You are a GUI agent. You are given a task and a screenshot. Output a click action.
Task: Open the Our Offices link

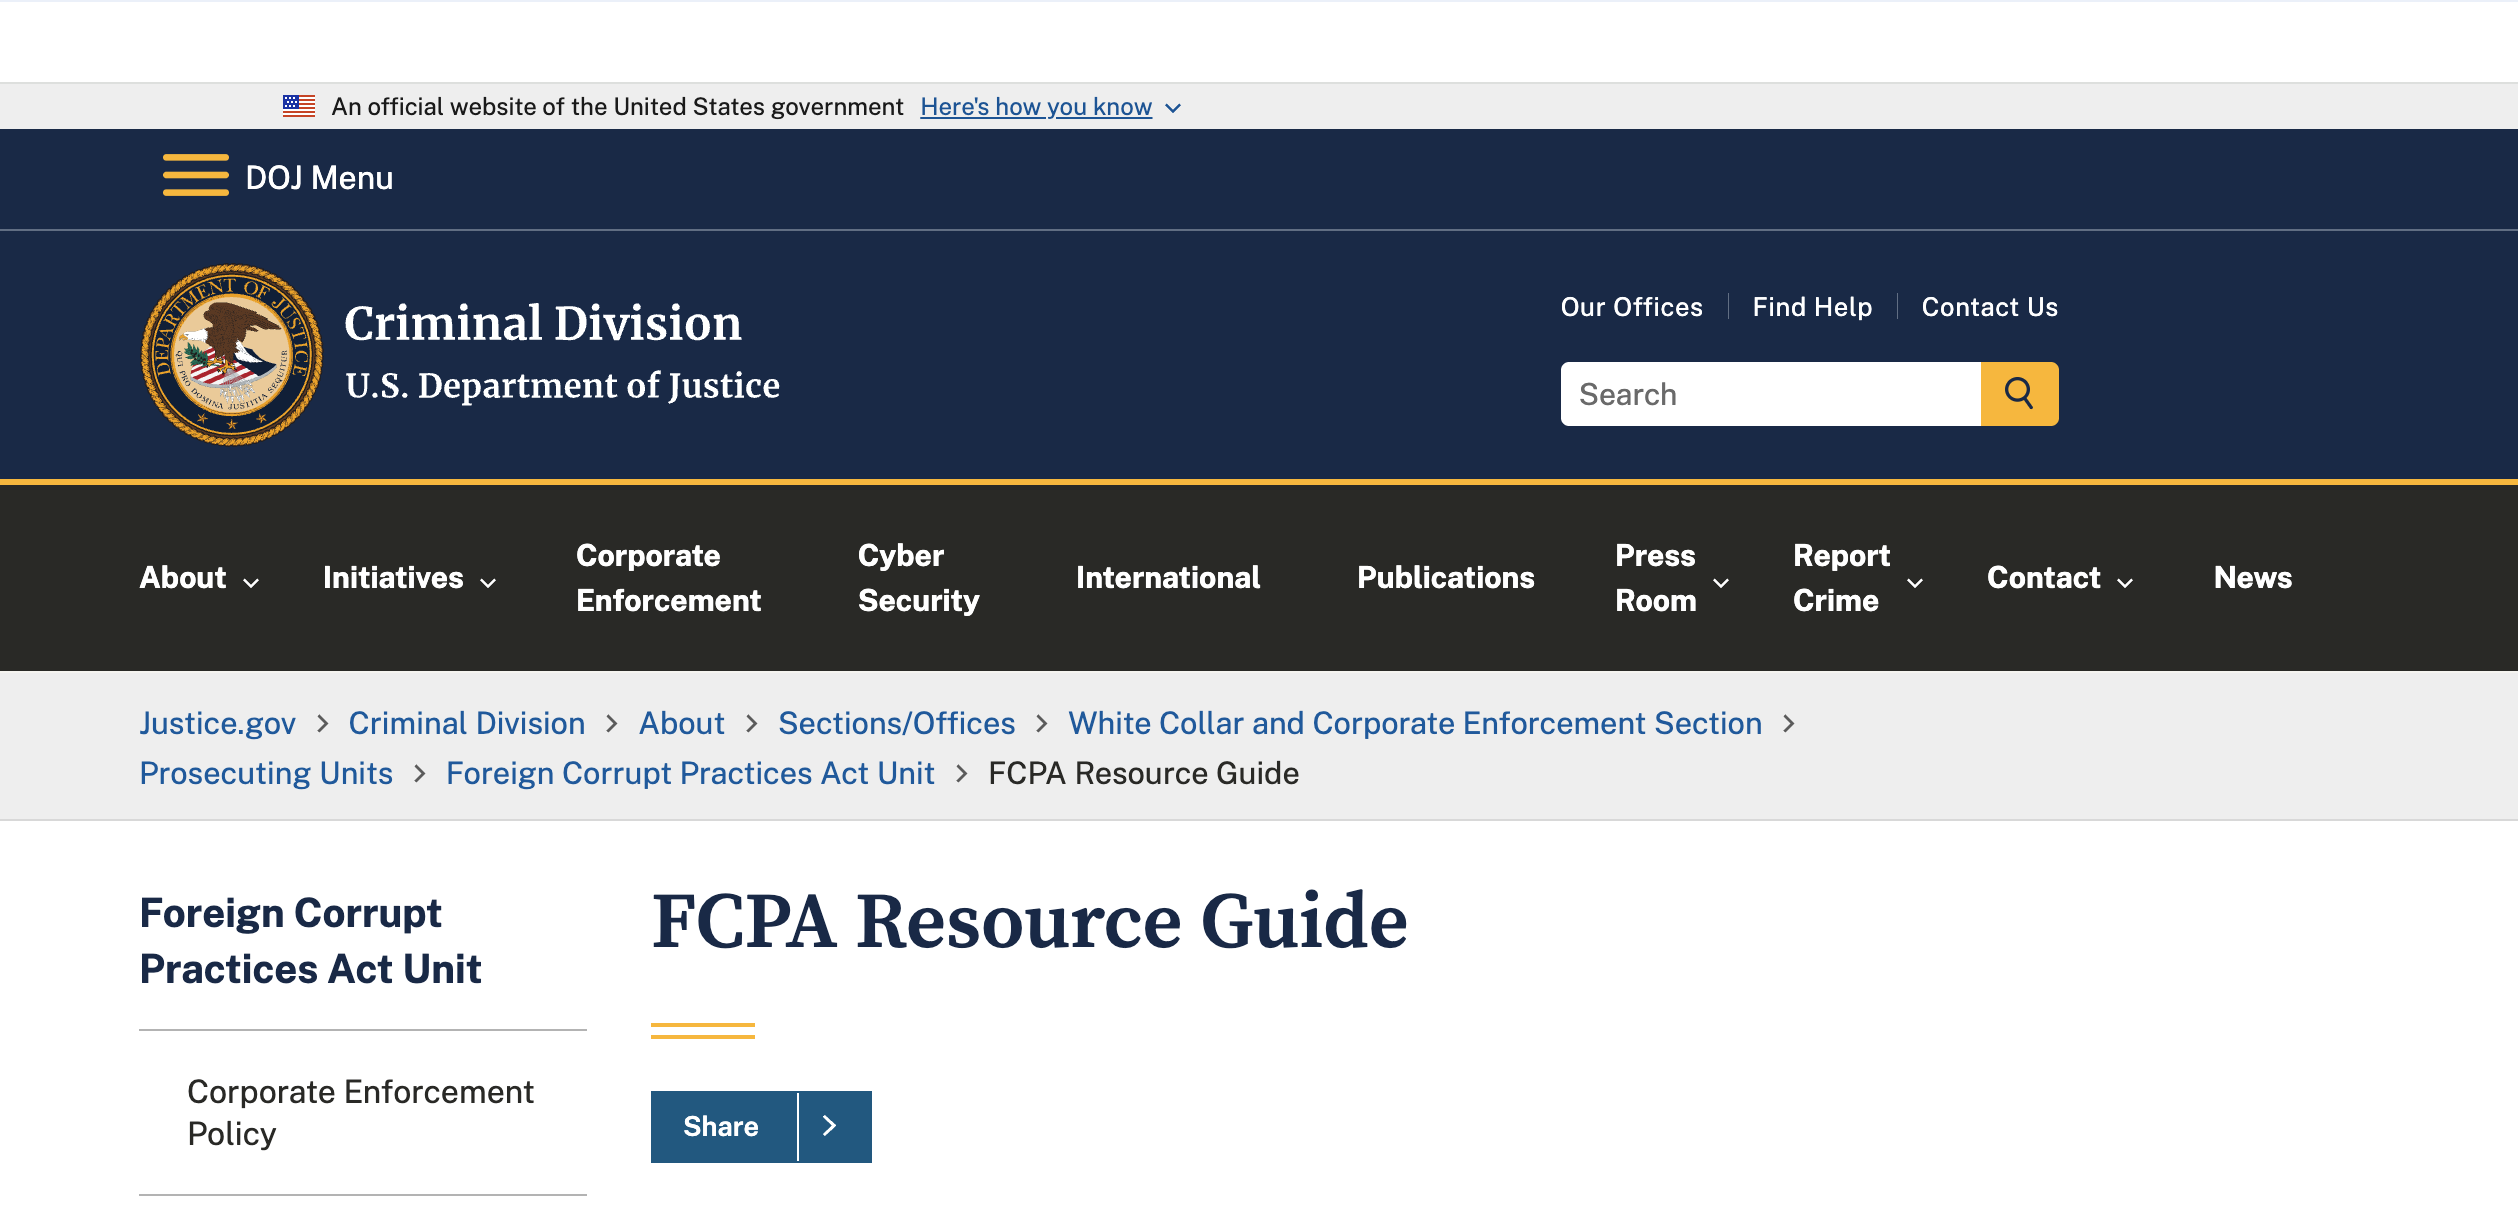point(1631,307)
